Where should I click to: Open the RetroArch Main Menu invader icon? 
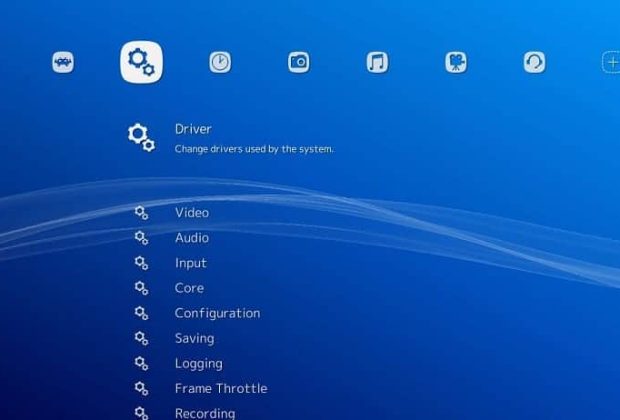coord(63,62)
